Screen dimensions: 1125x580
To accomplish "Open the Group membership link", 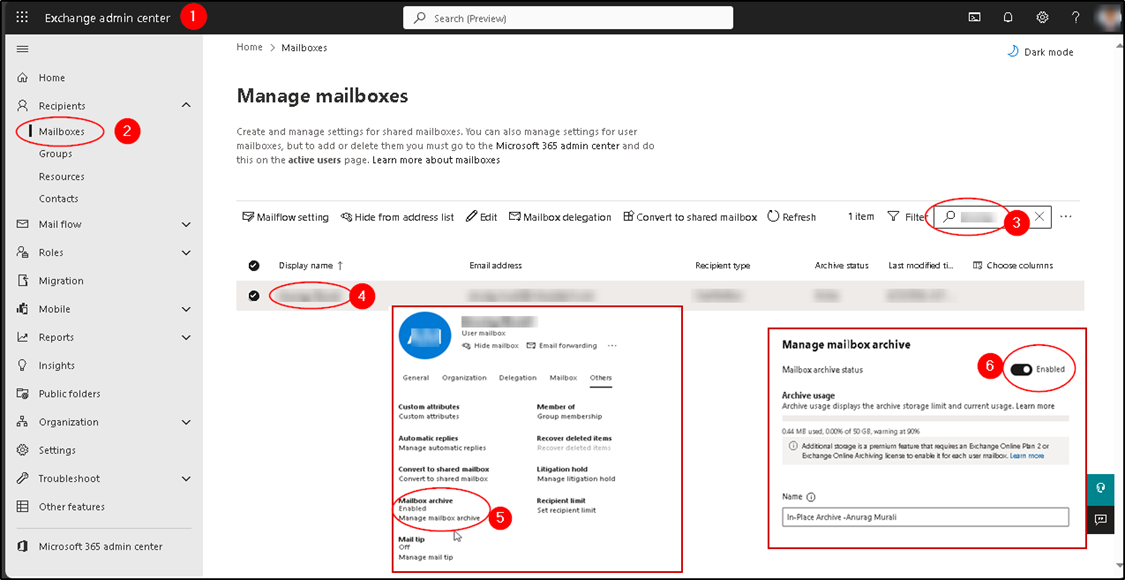I will 570,416.
